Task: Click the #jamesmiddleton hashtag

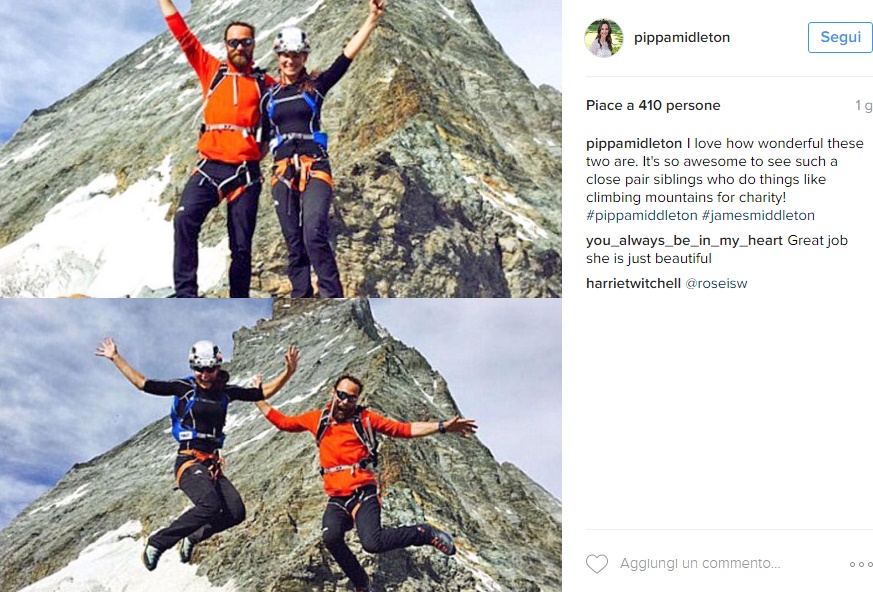Action: (758, 216)
